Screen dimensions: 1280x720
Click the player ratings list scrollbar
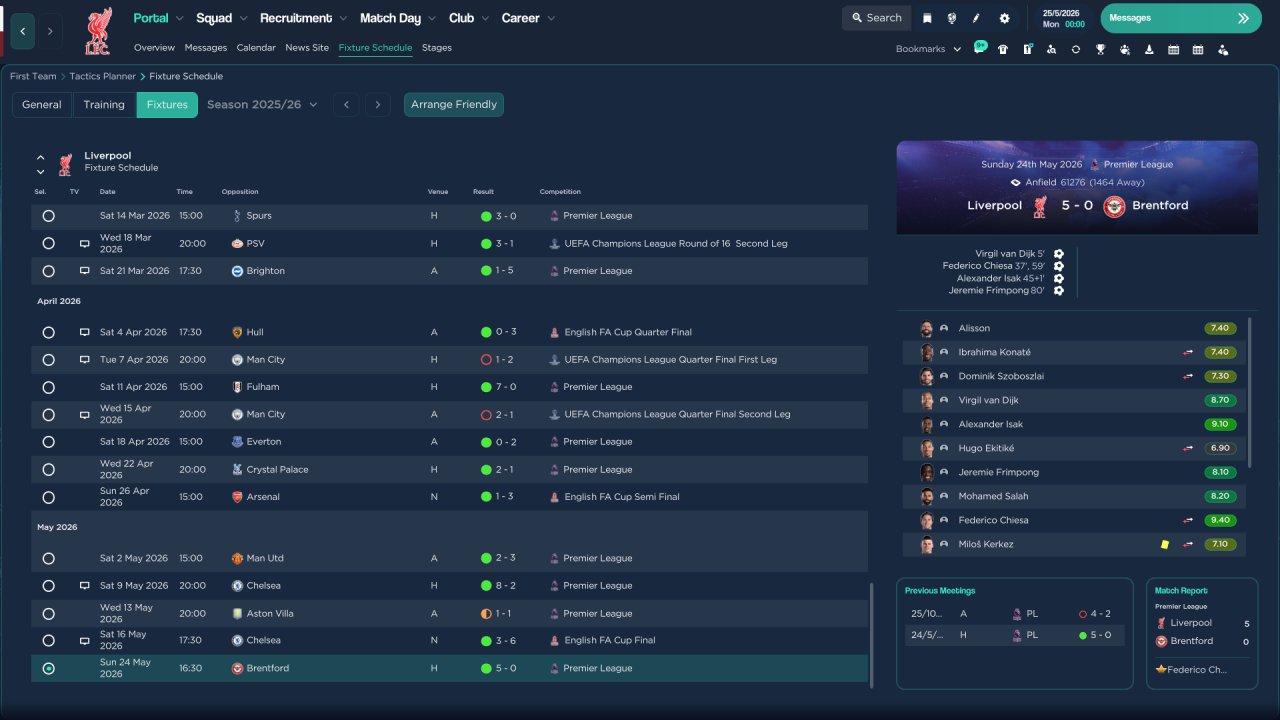(x=1250, y=392)
